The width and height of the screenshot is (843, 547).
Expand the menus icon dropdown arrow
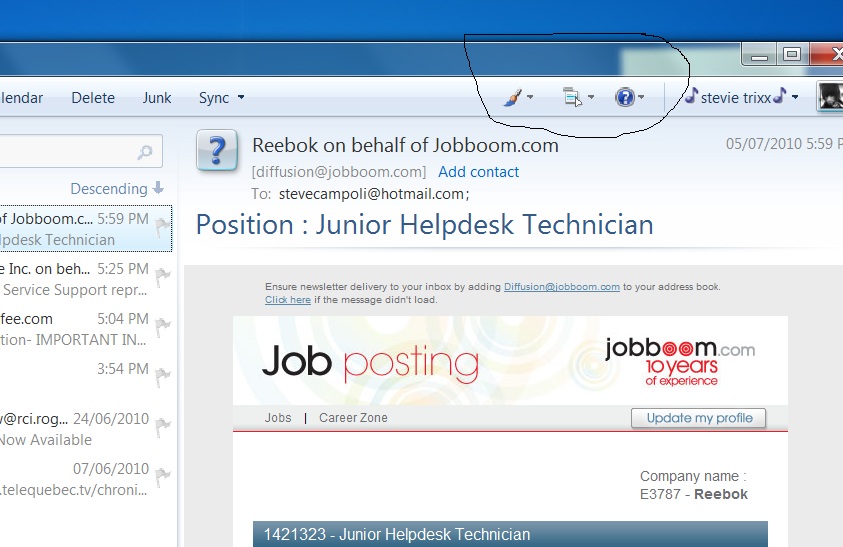coord(591,97)
